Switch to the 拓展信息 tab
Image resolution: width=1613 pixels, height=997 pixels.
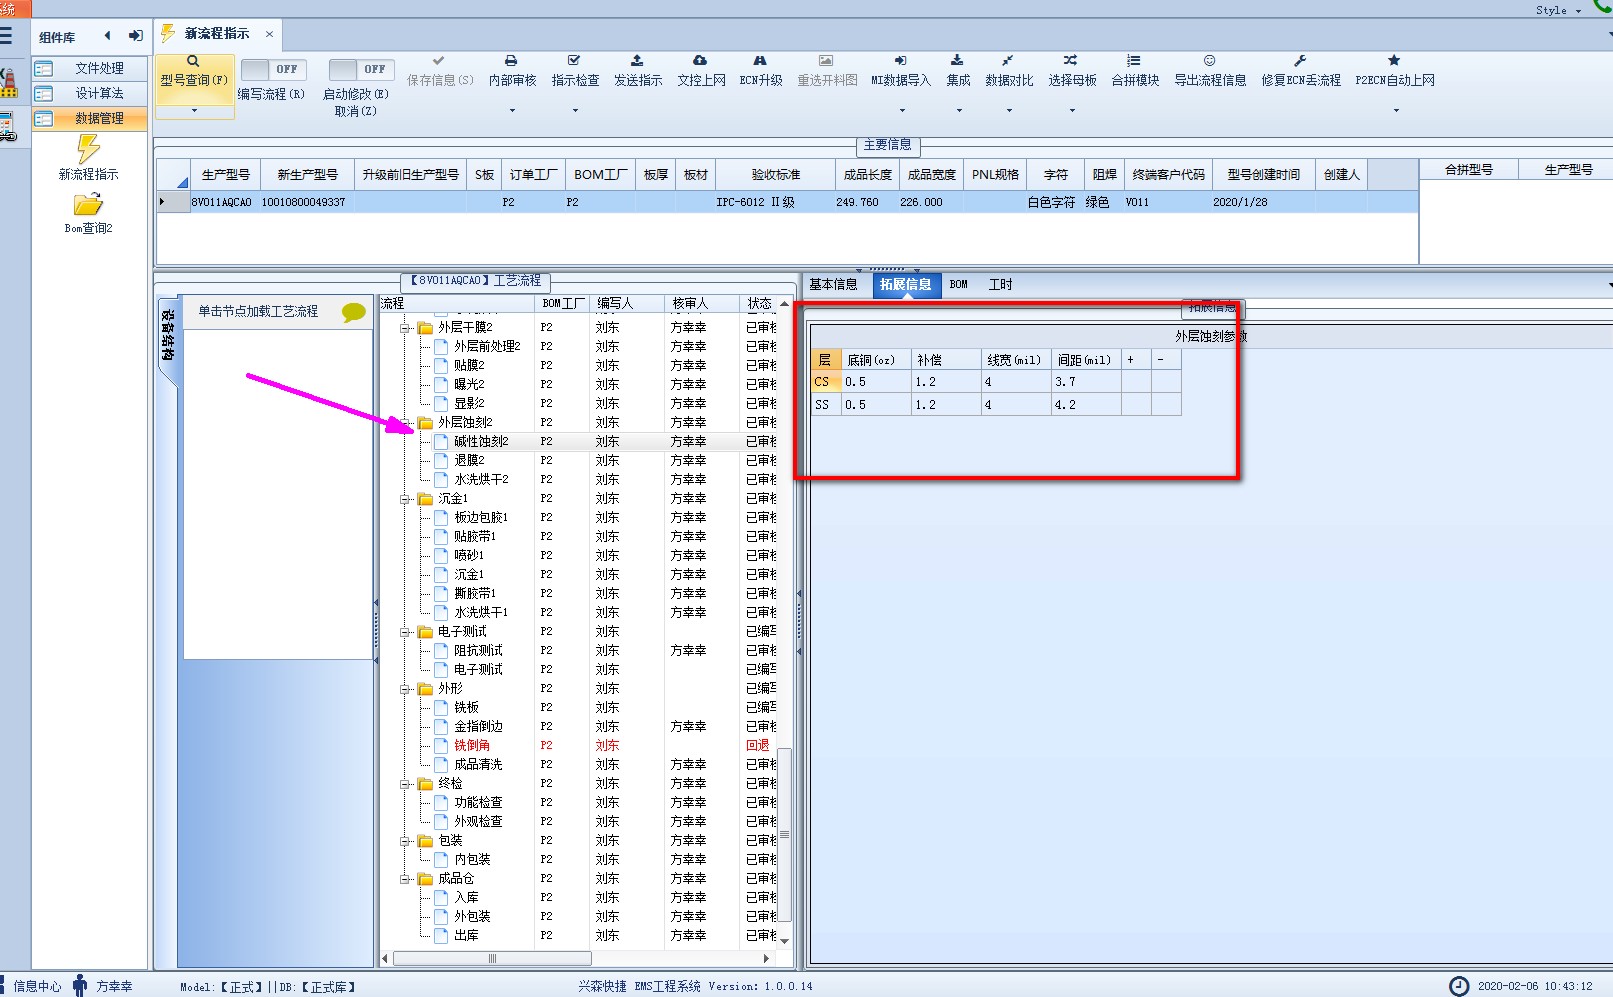(x=905, y=284)
